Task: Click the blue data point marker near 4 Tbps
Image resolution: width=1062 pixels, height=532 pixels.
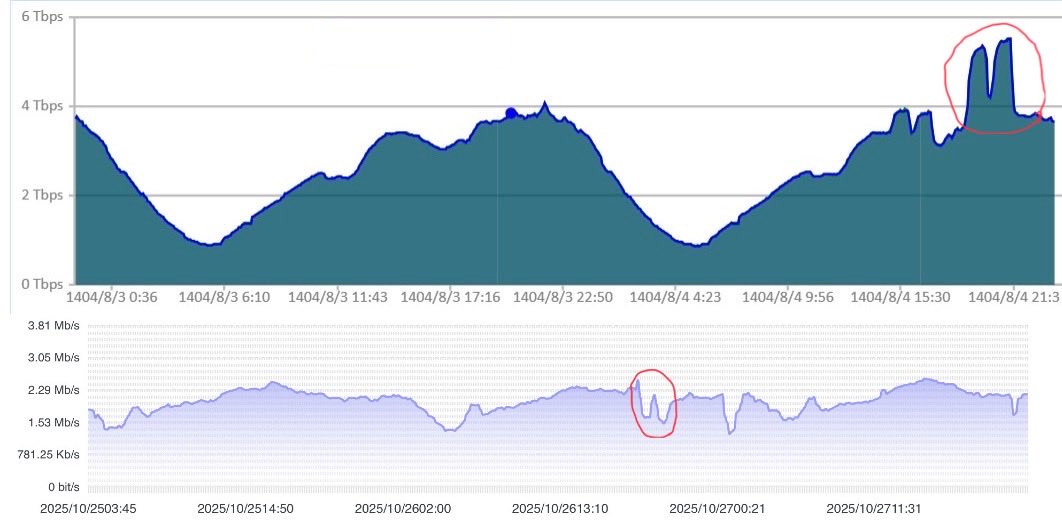Action: pyautogui.click(x=511, y=113)
